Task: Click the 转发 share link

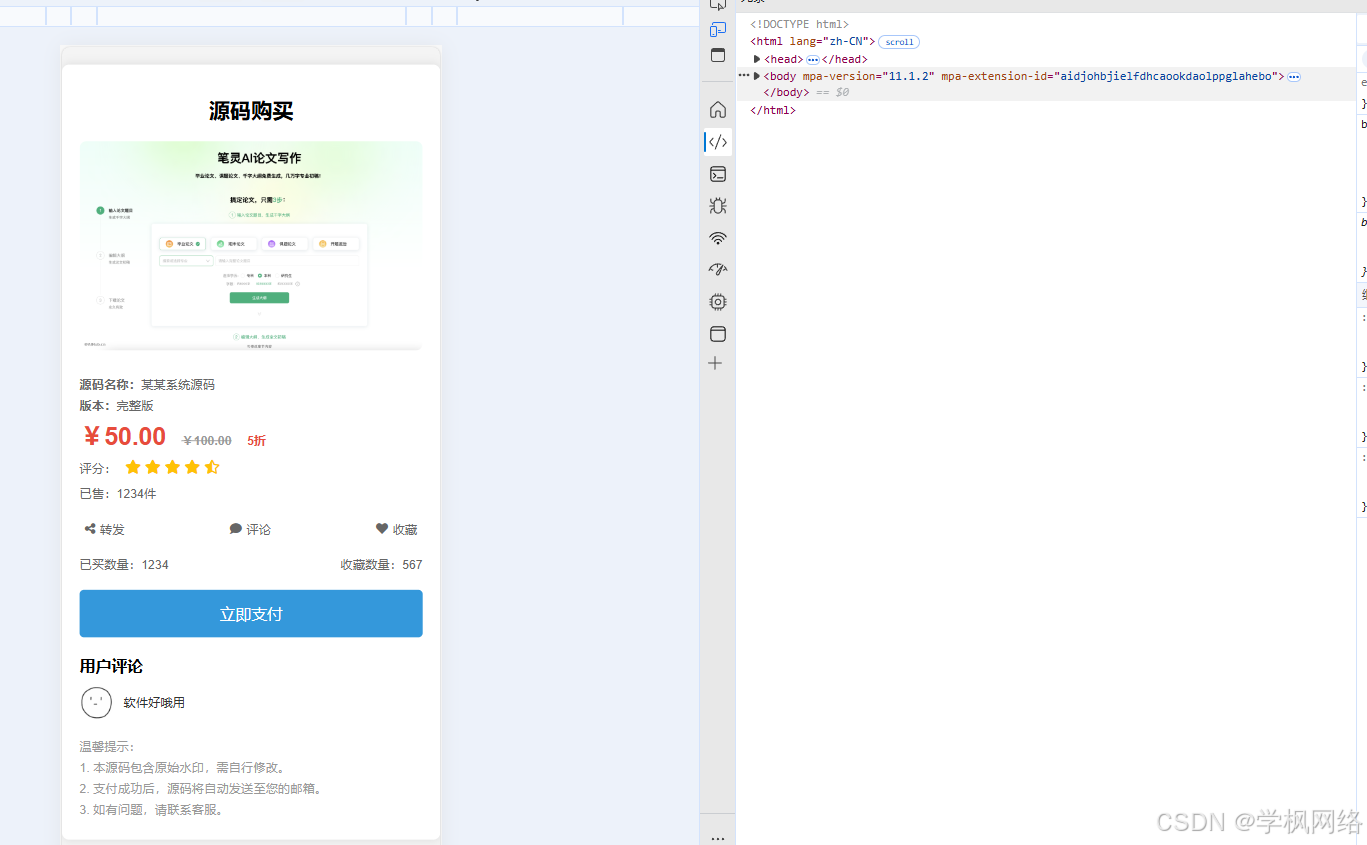Action: click(x=105, y=529)
